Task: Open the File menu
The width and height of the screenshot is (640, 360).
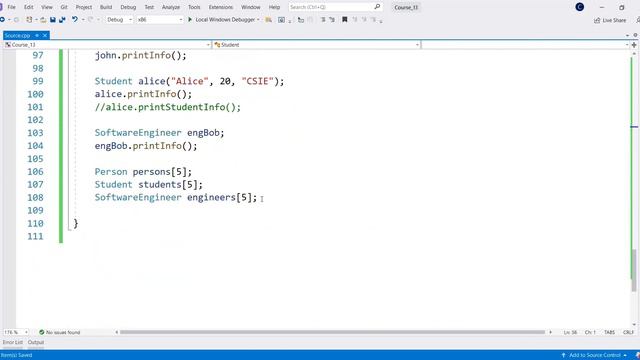Action: [11, 7]
